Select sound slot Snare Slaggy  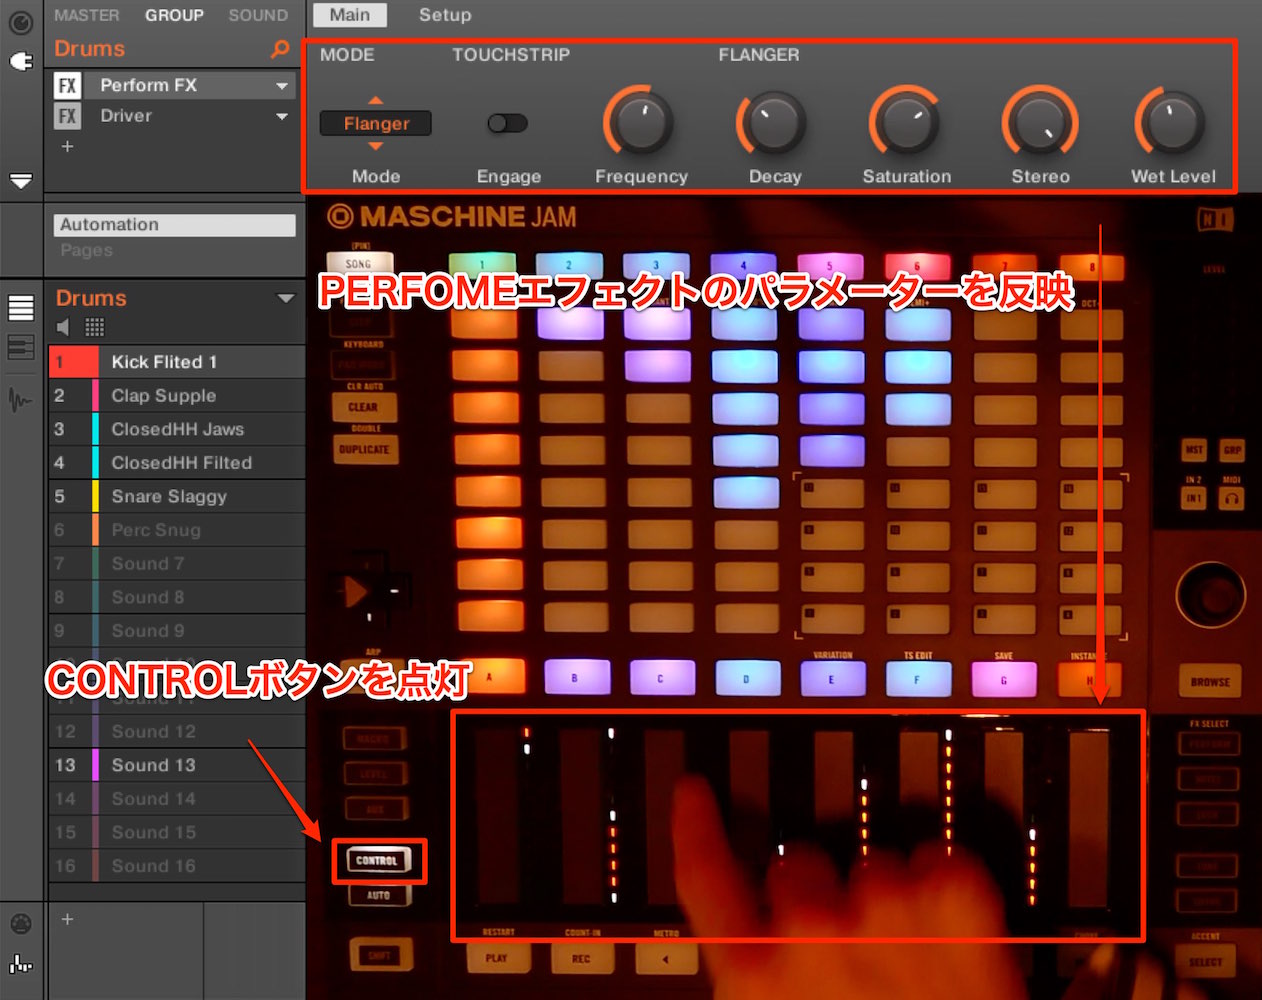177,497
